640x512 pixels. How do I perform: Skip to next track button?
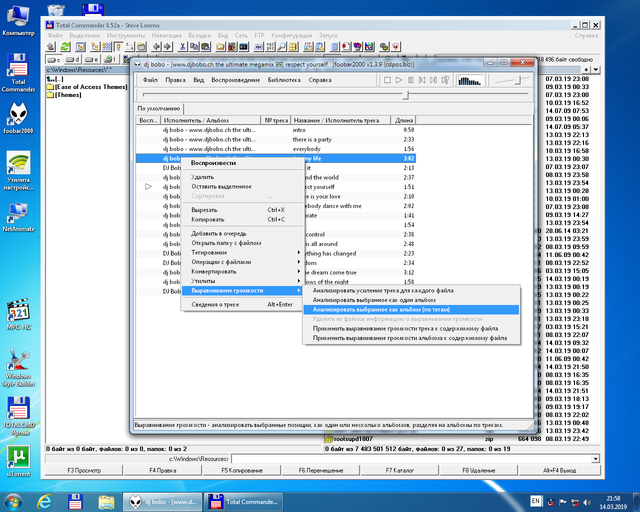(x=433, y=80)
